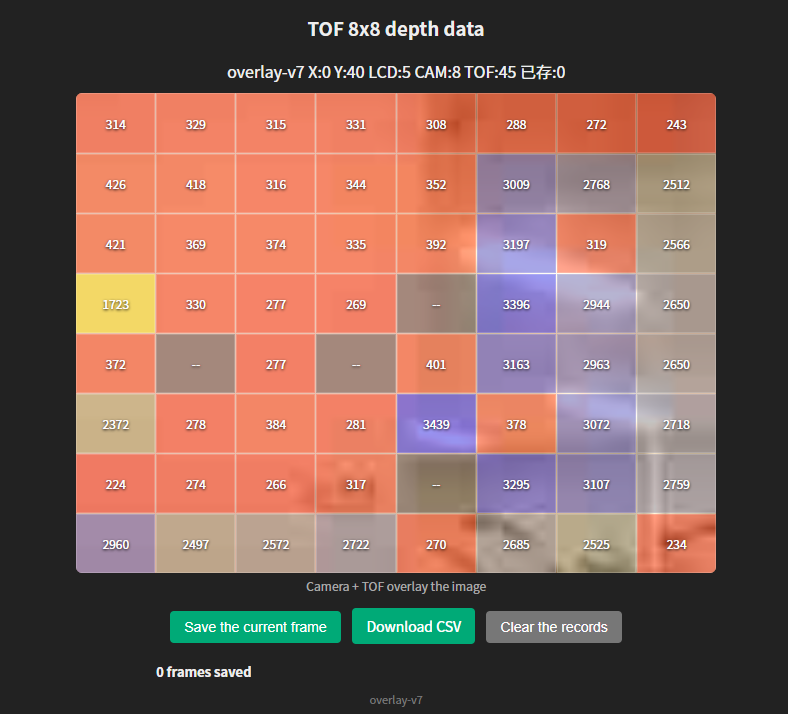This screenshot has height=714, width=788.
Task: Click the cell reading 2759
Action: click(x=676, y=484)
